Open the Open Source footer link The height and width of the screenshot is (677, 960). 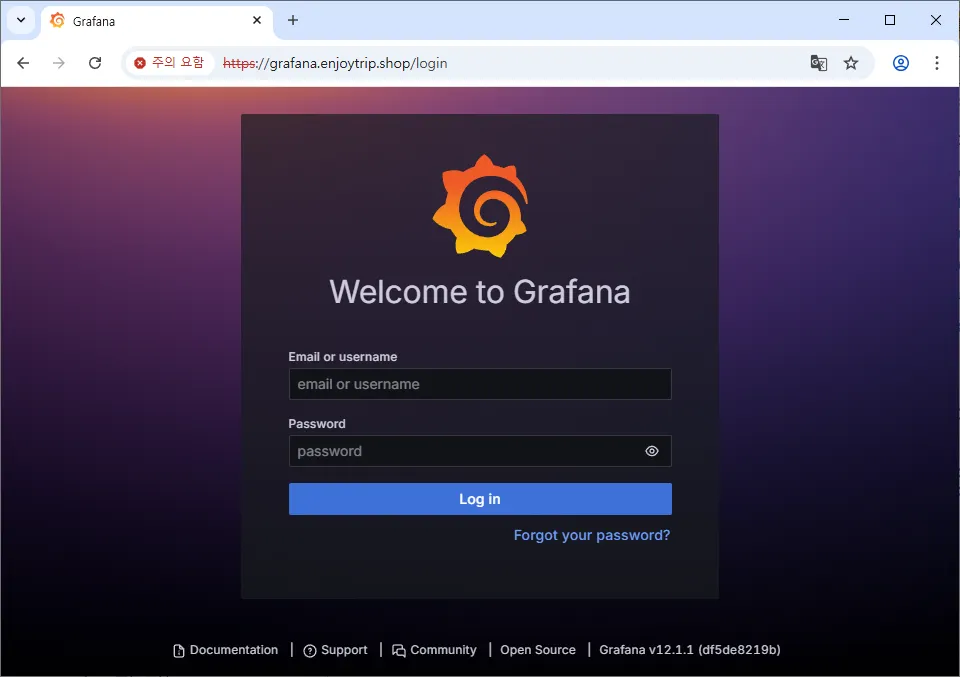coord(538,650)
